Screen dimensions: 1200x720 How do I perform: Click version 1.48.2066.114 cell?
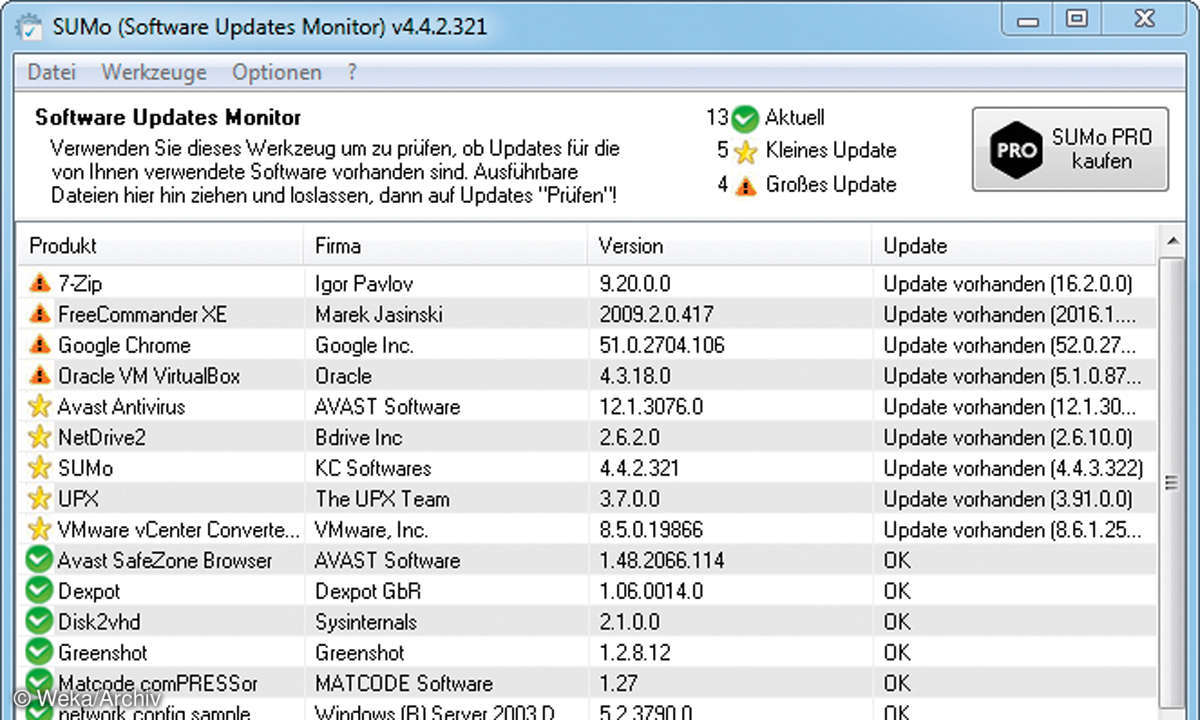(662, 560)
